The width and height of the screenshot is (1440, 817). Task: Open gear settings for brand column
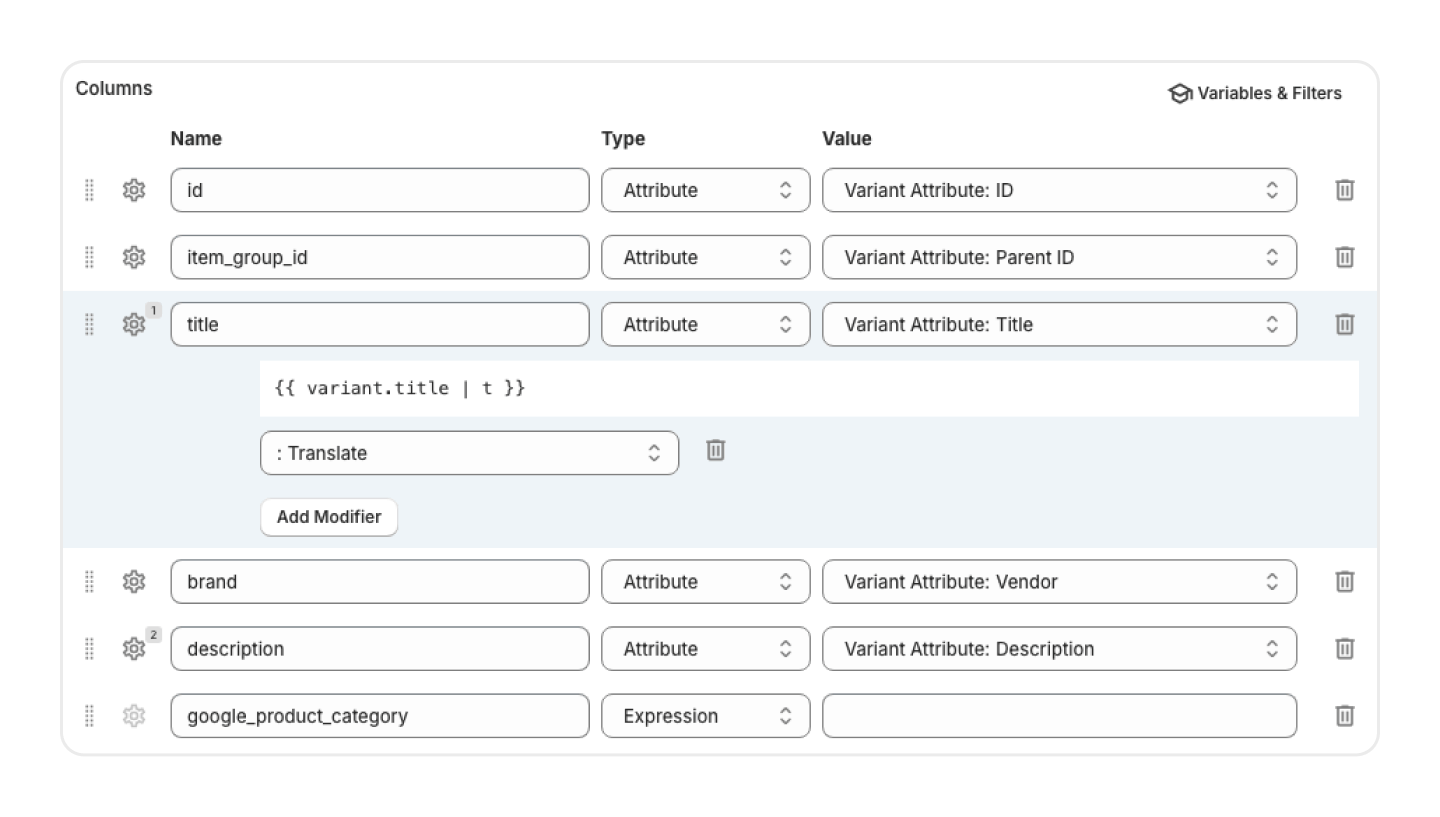click(x=133, y=582)
